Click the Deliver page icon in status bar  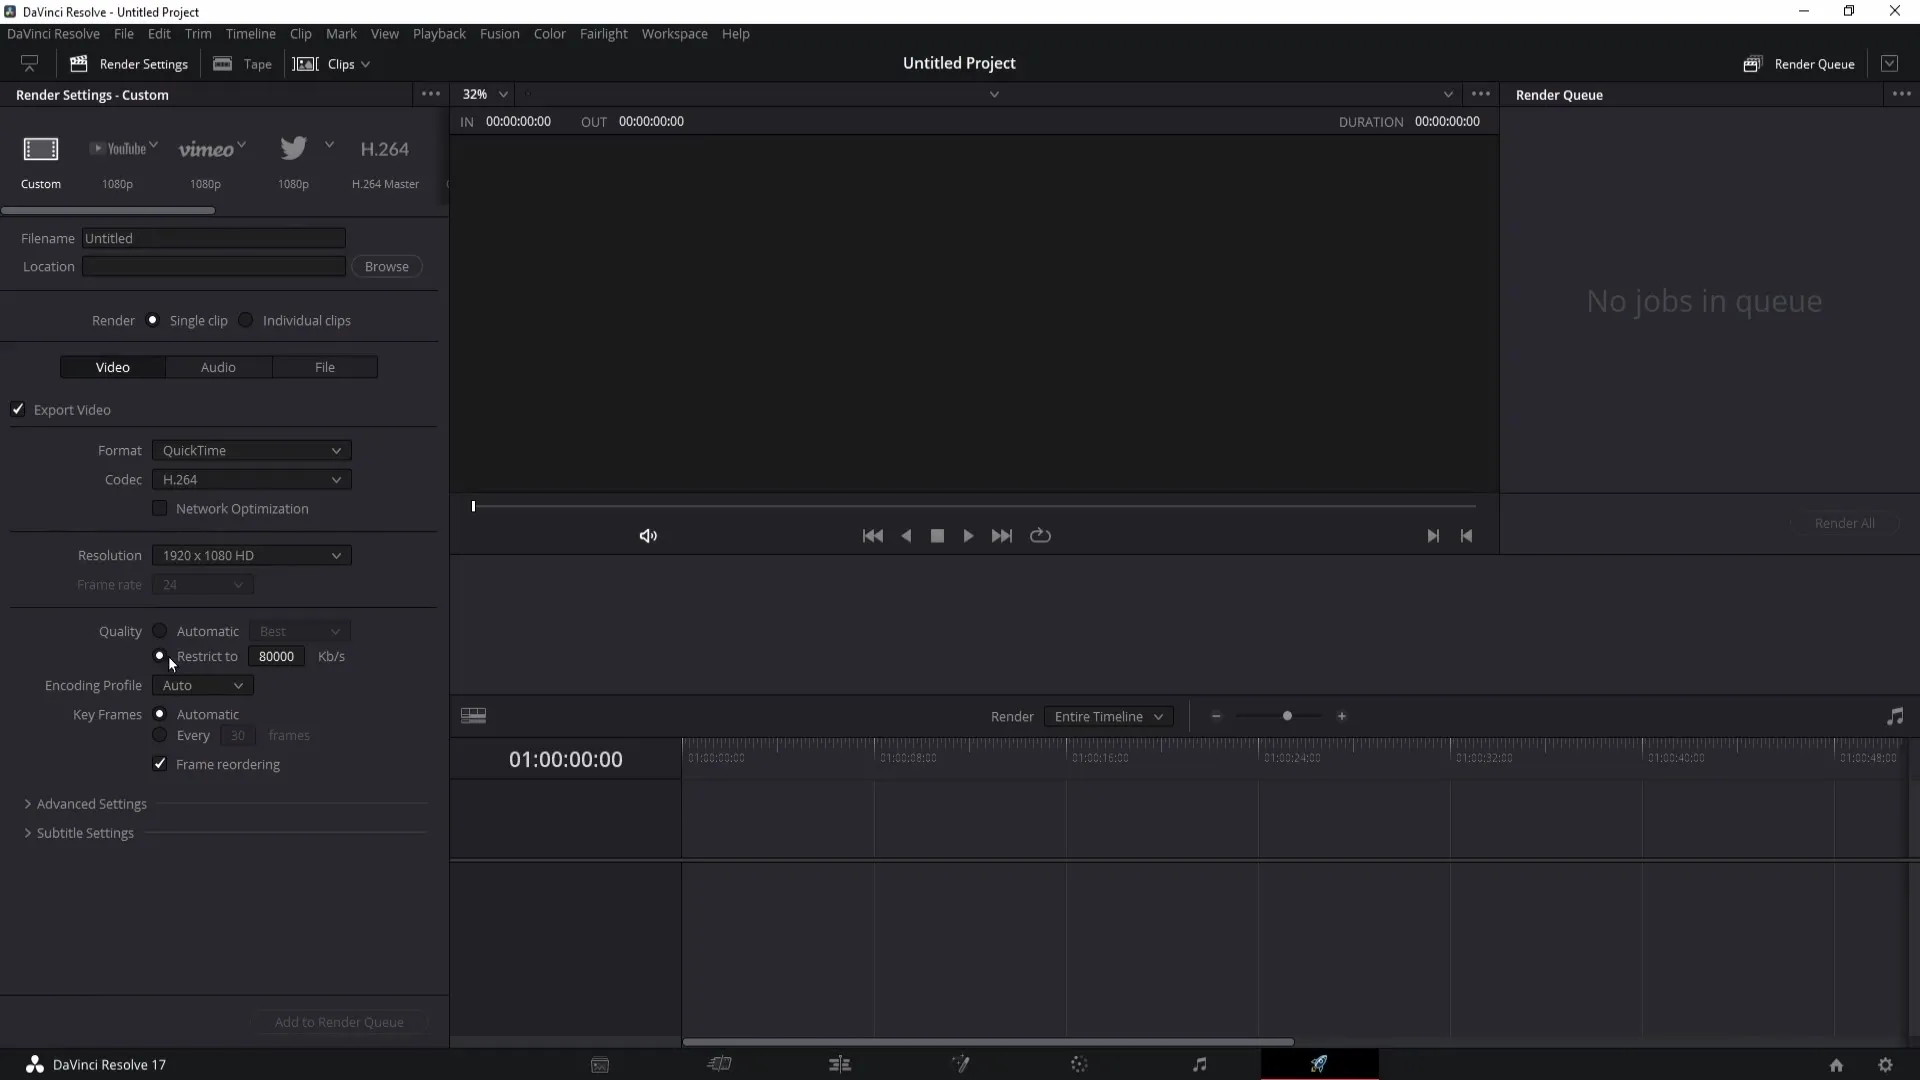tap(1320, 1064)
